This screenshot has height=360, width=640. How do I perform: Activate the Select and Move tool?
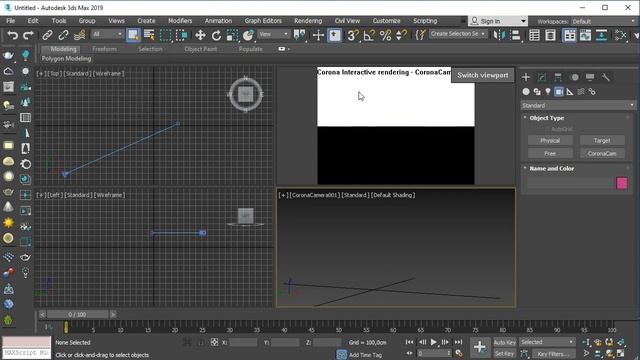[200, 36]
